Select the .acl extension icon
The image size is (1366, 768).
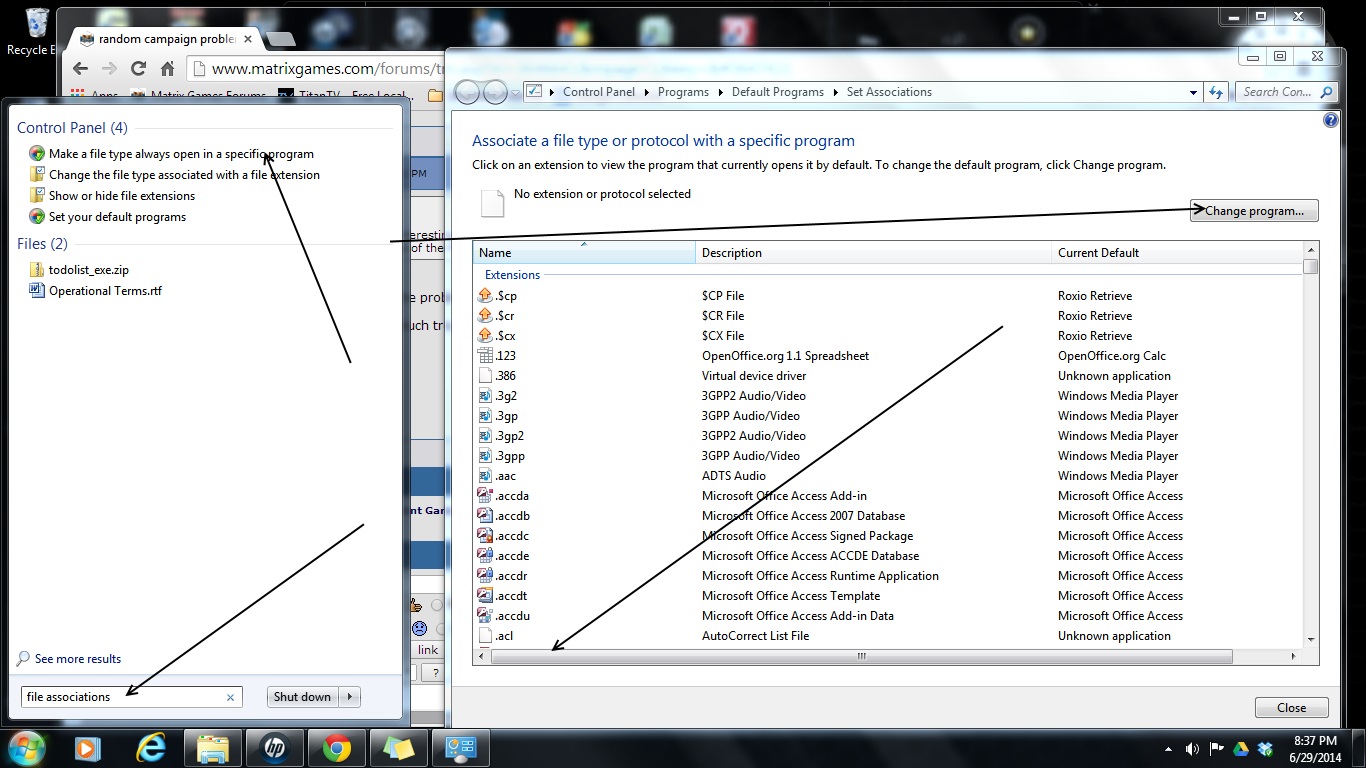pos(486,636)
